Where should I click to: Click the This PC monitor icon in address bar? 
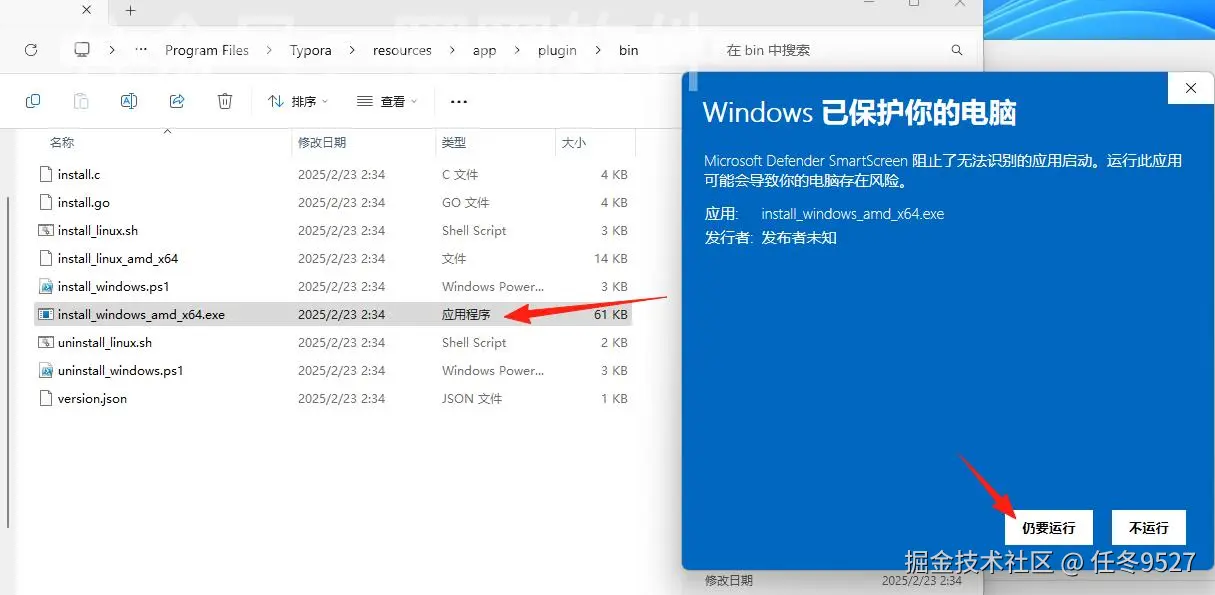82,49
